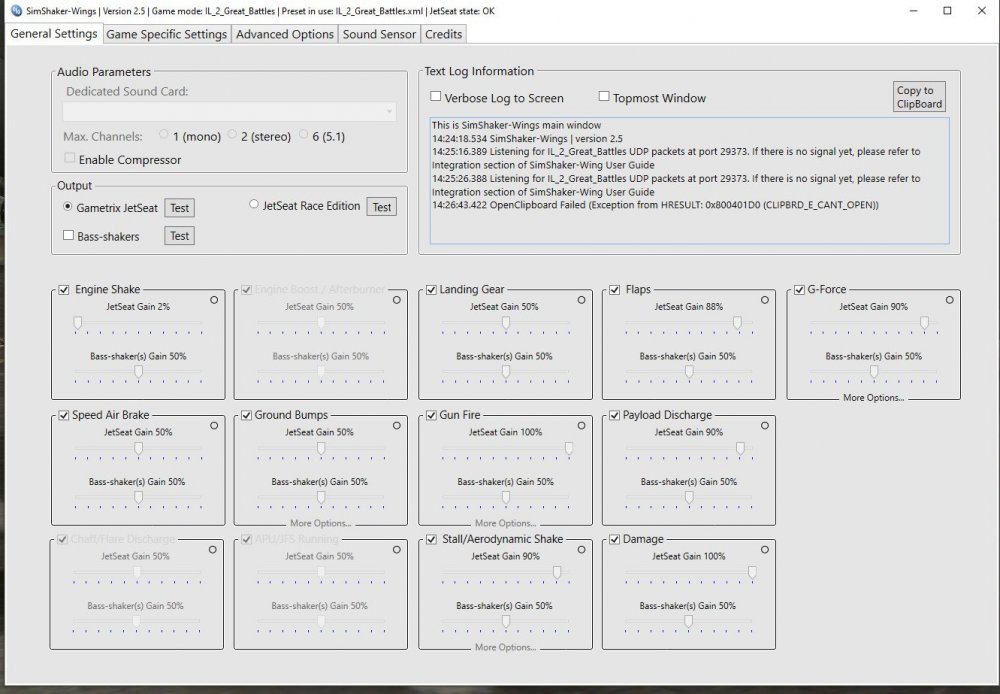Viewport: 1000px width, 694px height.
Task: Uncheck the Engine Shake checkbox
Action: pyautogui.click(x=65, y=290)
